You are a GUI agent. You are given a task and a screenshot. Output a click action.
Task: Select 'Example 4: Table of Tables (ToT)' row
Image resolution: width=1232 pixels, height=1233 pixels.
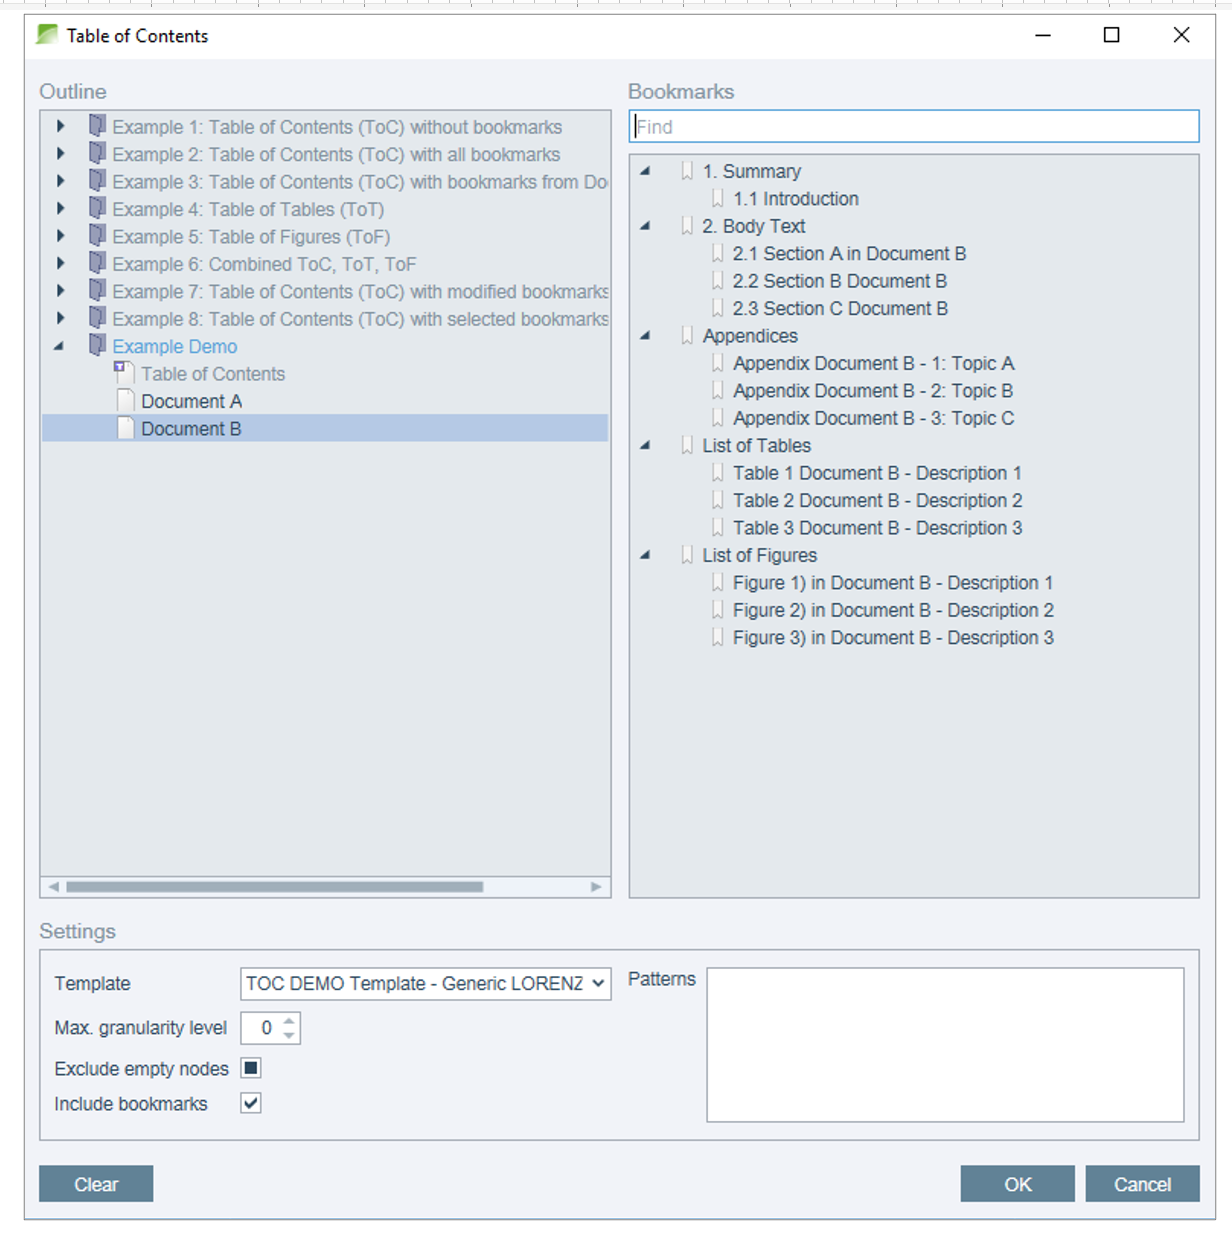[248, 209]
